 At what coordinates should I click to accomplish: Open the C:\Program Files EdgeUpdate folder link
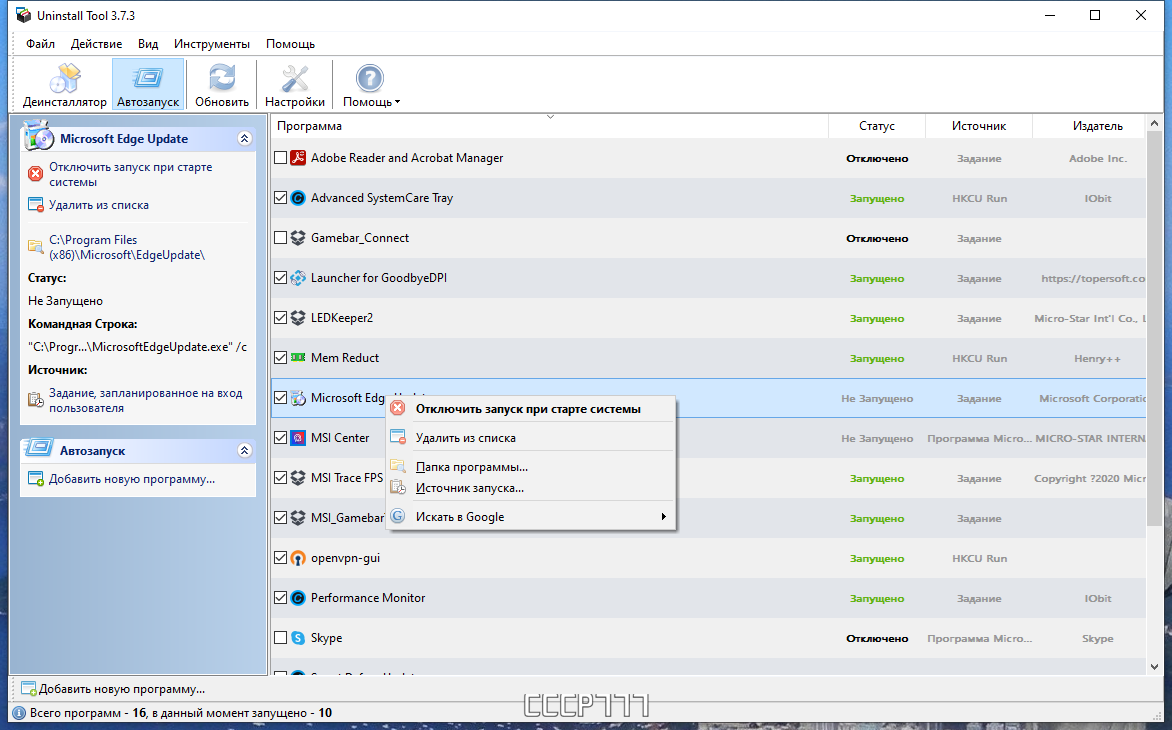tap(126, 247)
